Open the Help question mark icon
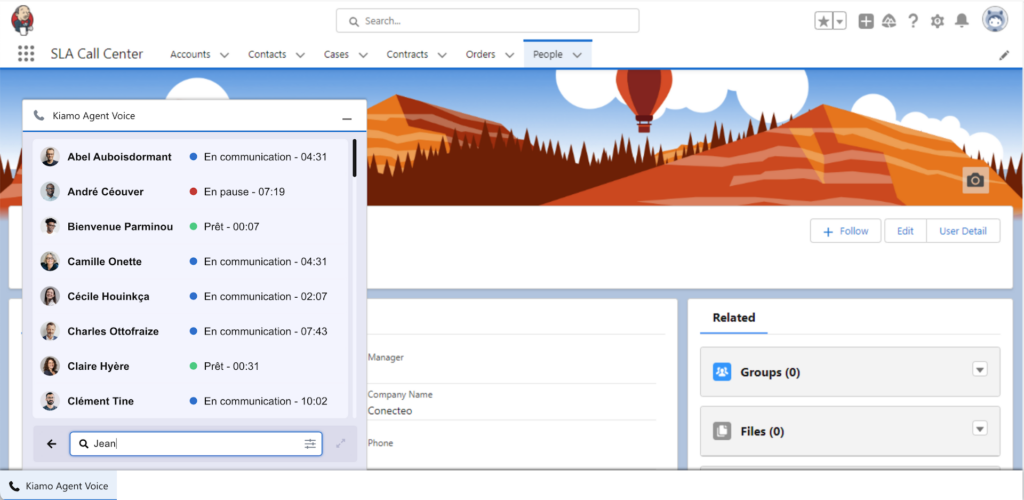Screen dimensions: 1024x500 pos(913,21)
